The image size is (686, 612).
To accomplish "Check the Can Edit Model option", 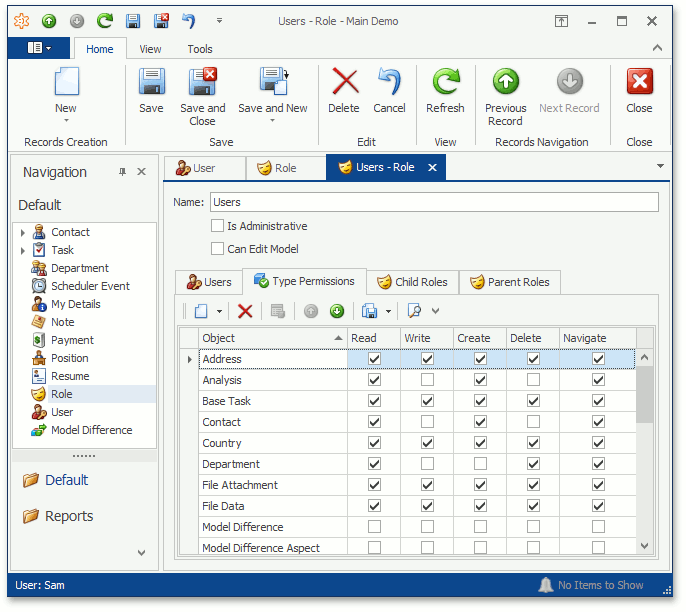I will (218, 249).
